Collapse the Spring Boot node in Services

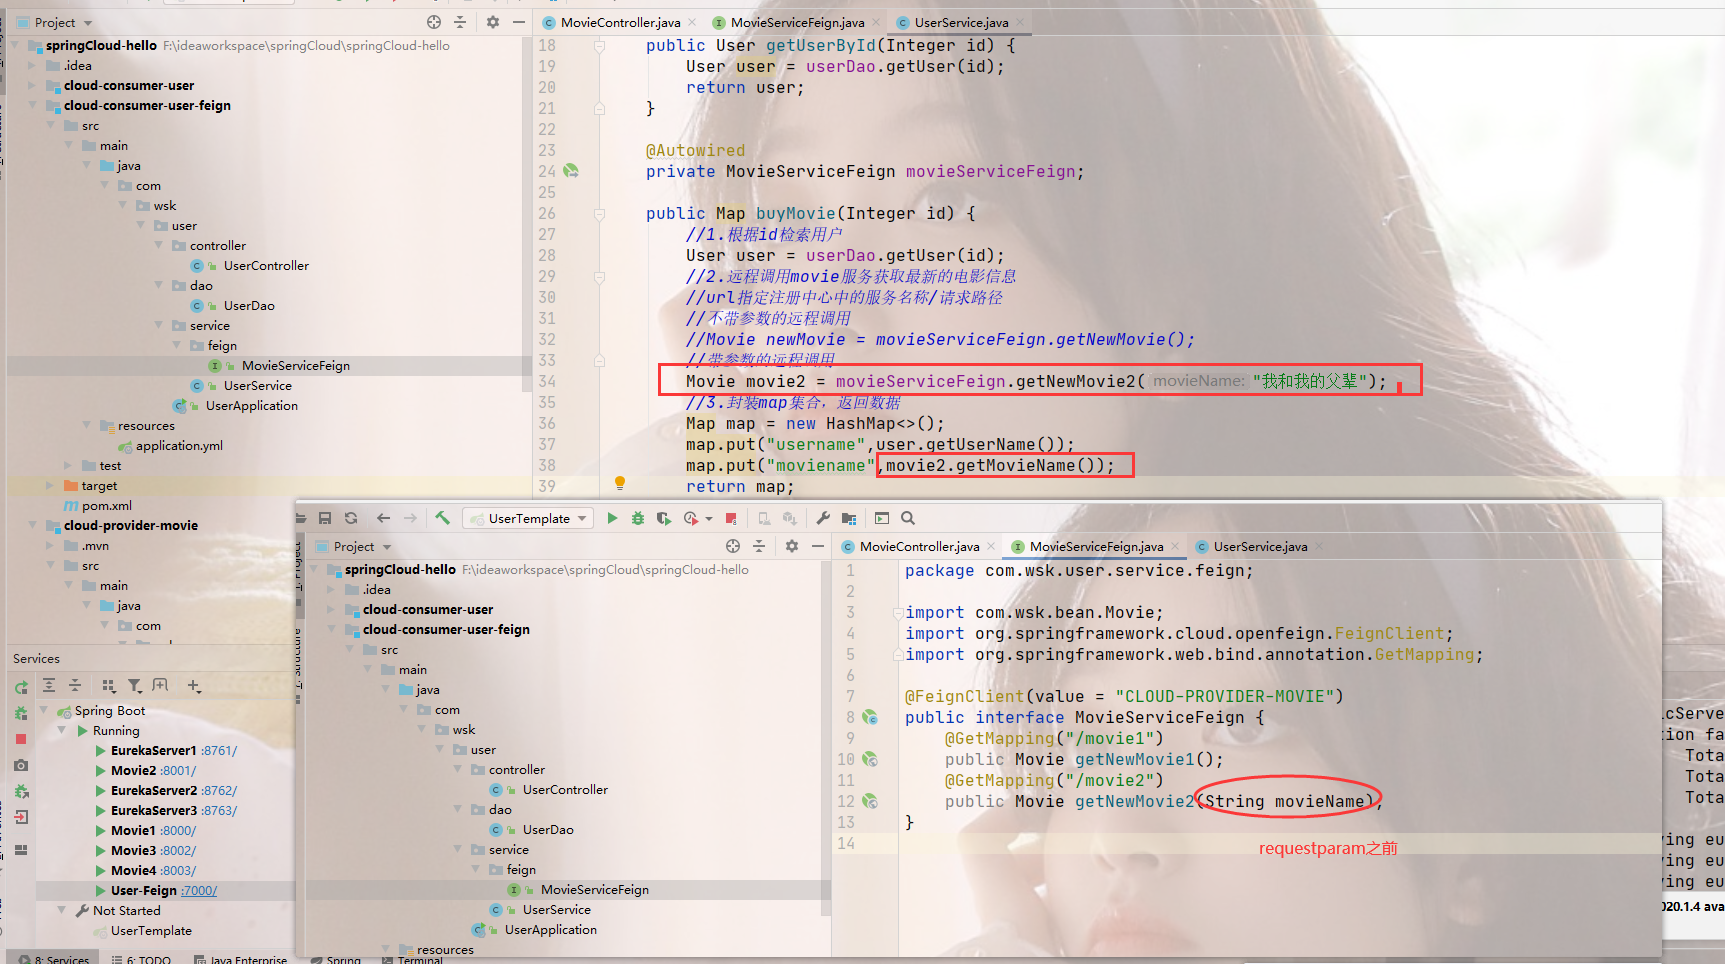tap(45, 711)
